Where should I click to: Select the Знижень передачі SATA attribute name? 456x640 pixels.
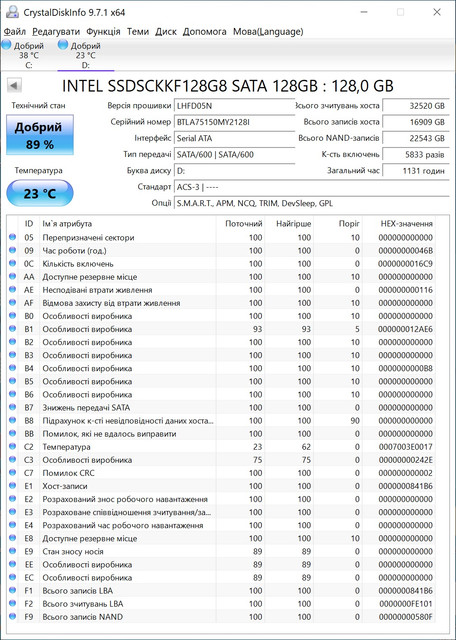pos(86,407)
